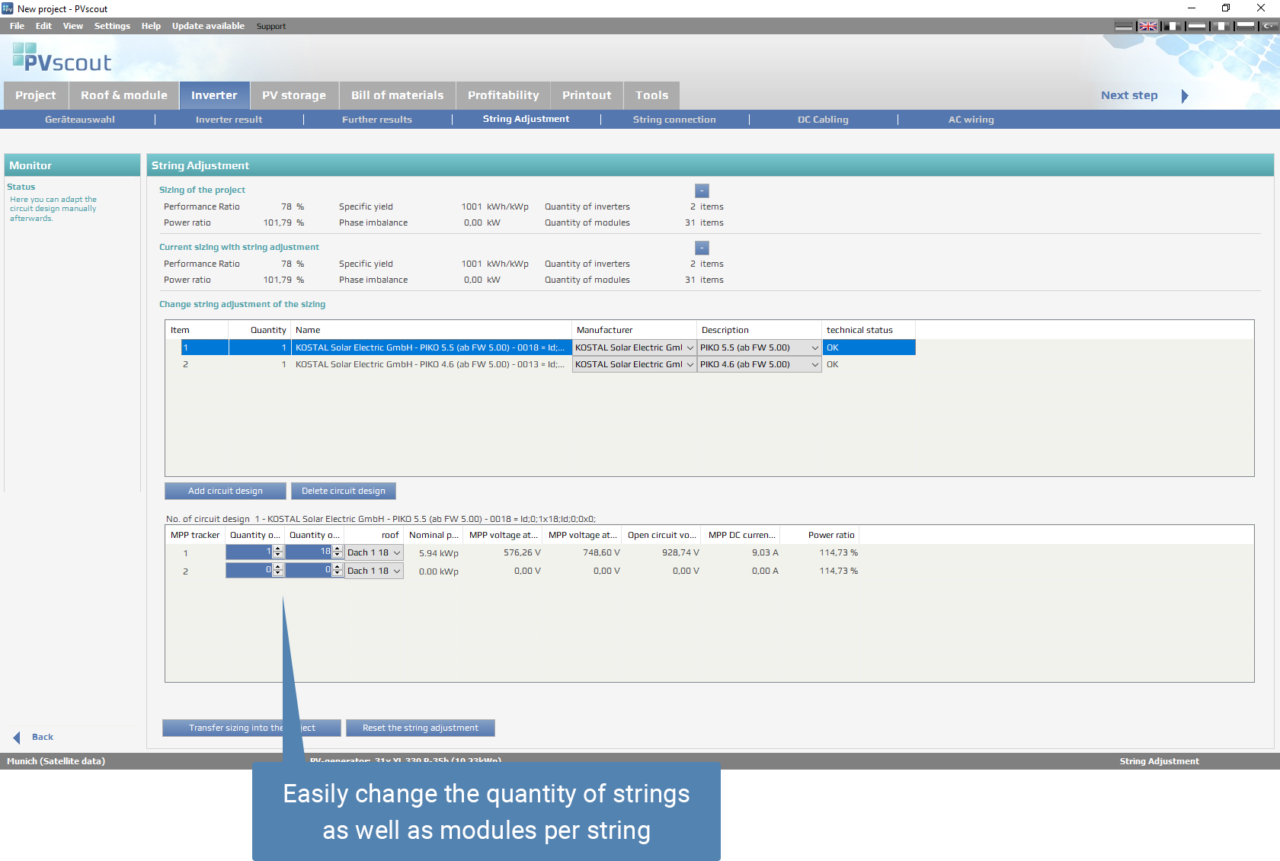Open the Tools tab
1280x861 pixels.
[x=652, y=95]
